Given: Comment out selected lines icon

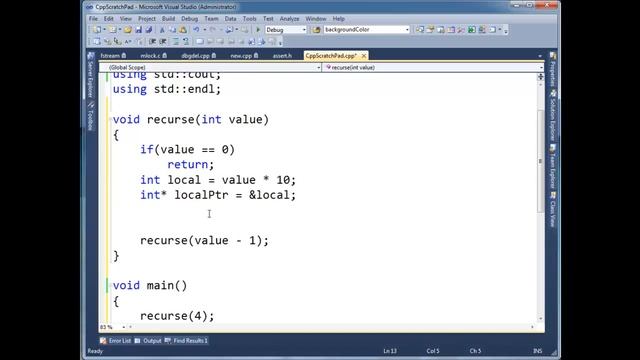Looking at the screenshot, I should pos(176,42).
